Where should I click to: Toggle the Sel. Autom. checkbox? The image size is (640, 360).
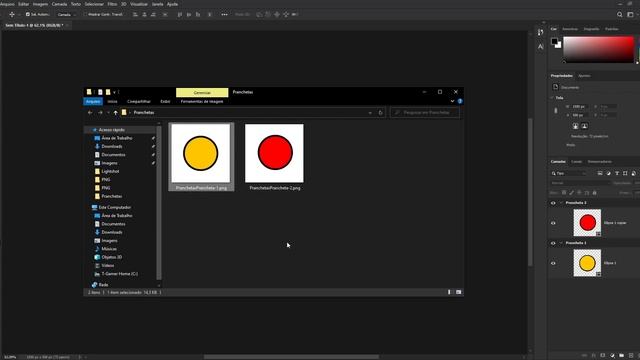pyautogui.click(x=28, y=14)
